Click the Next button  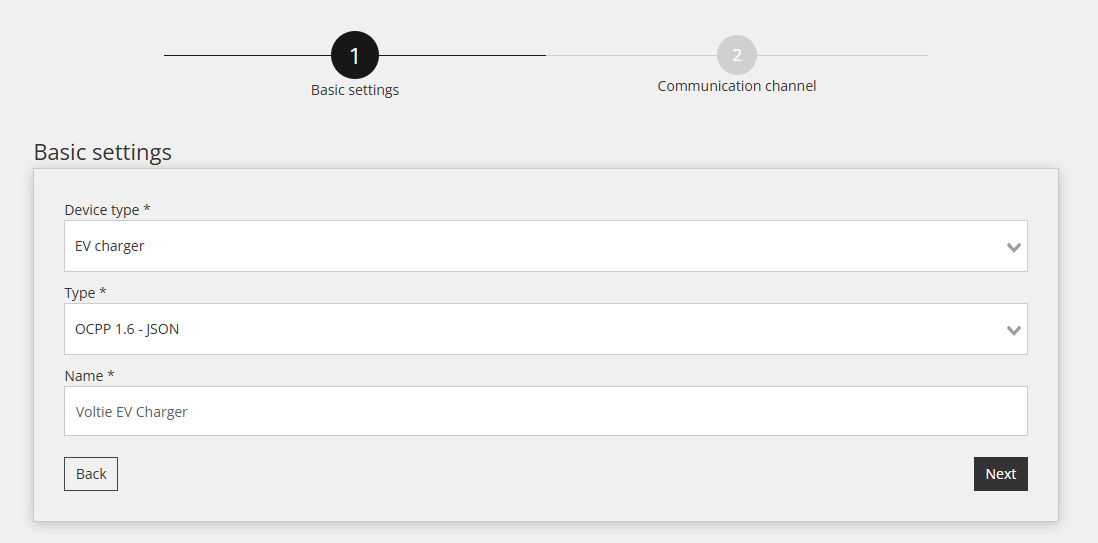1000,474
